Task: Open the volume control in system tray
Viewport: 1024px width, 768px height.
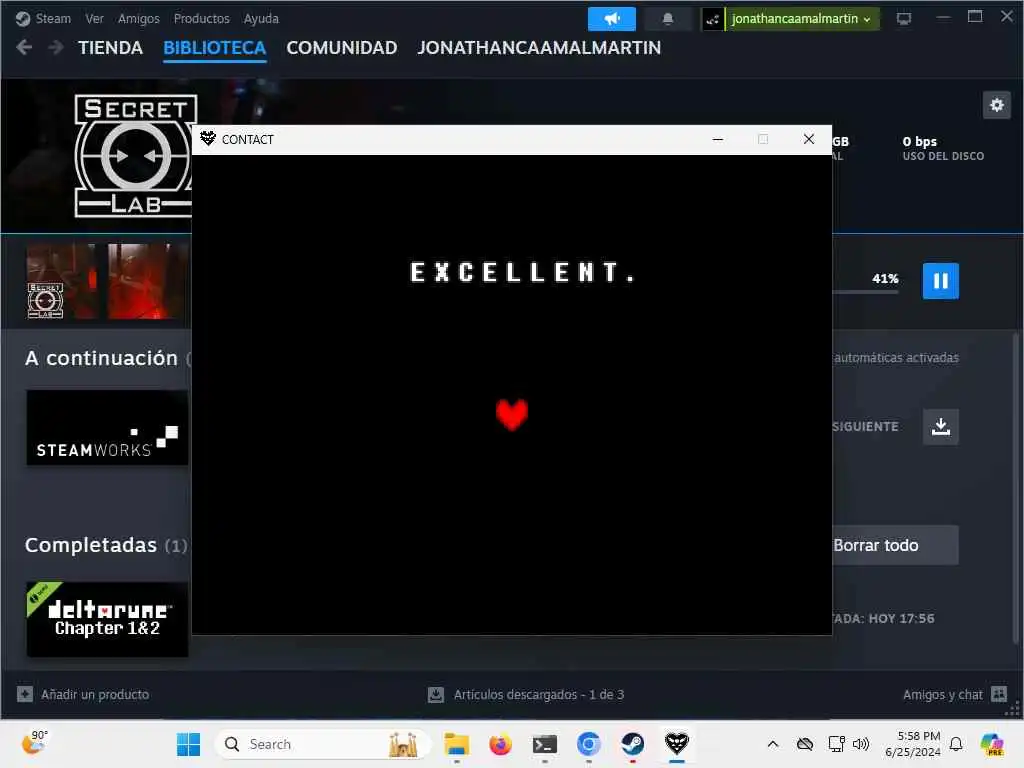Action: pos(861,744)
